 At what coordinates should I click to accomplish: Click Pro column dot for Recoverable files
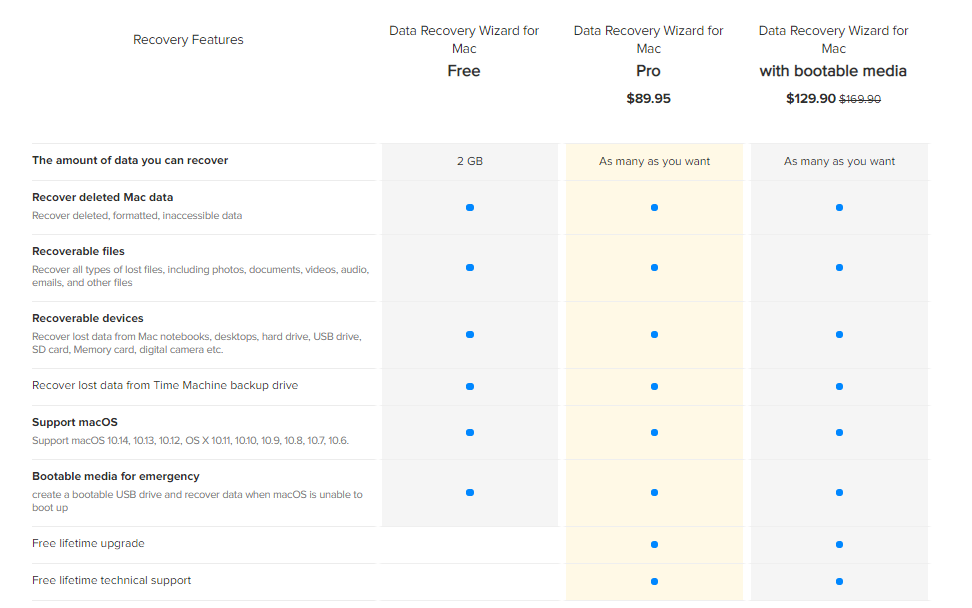coord(654,268)
